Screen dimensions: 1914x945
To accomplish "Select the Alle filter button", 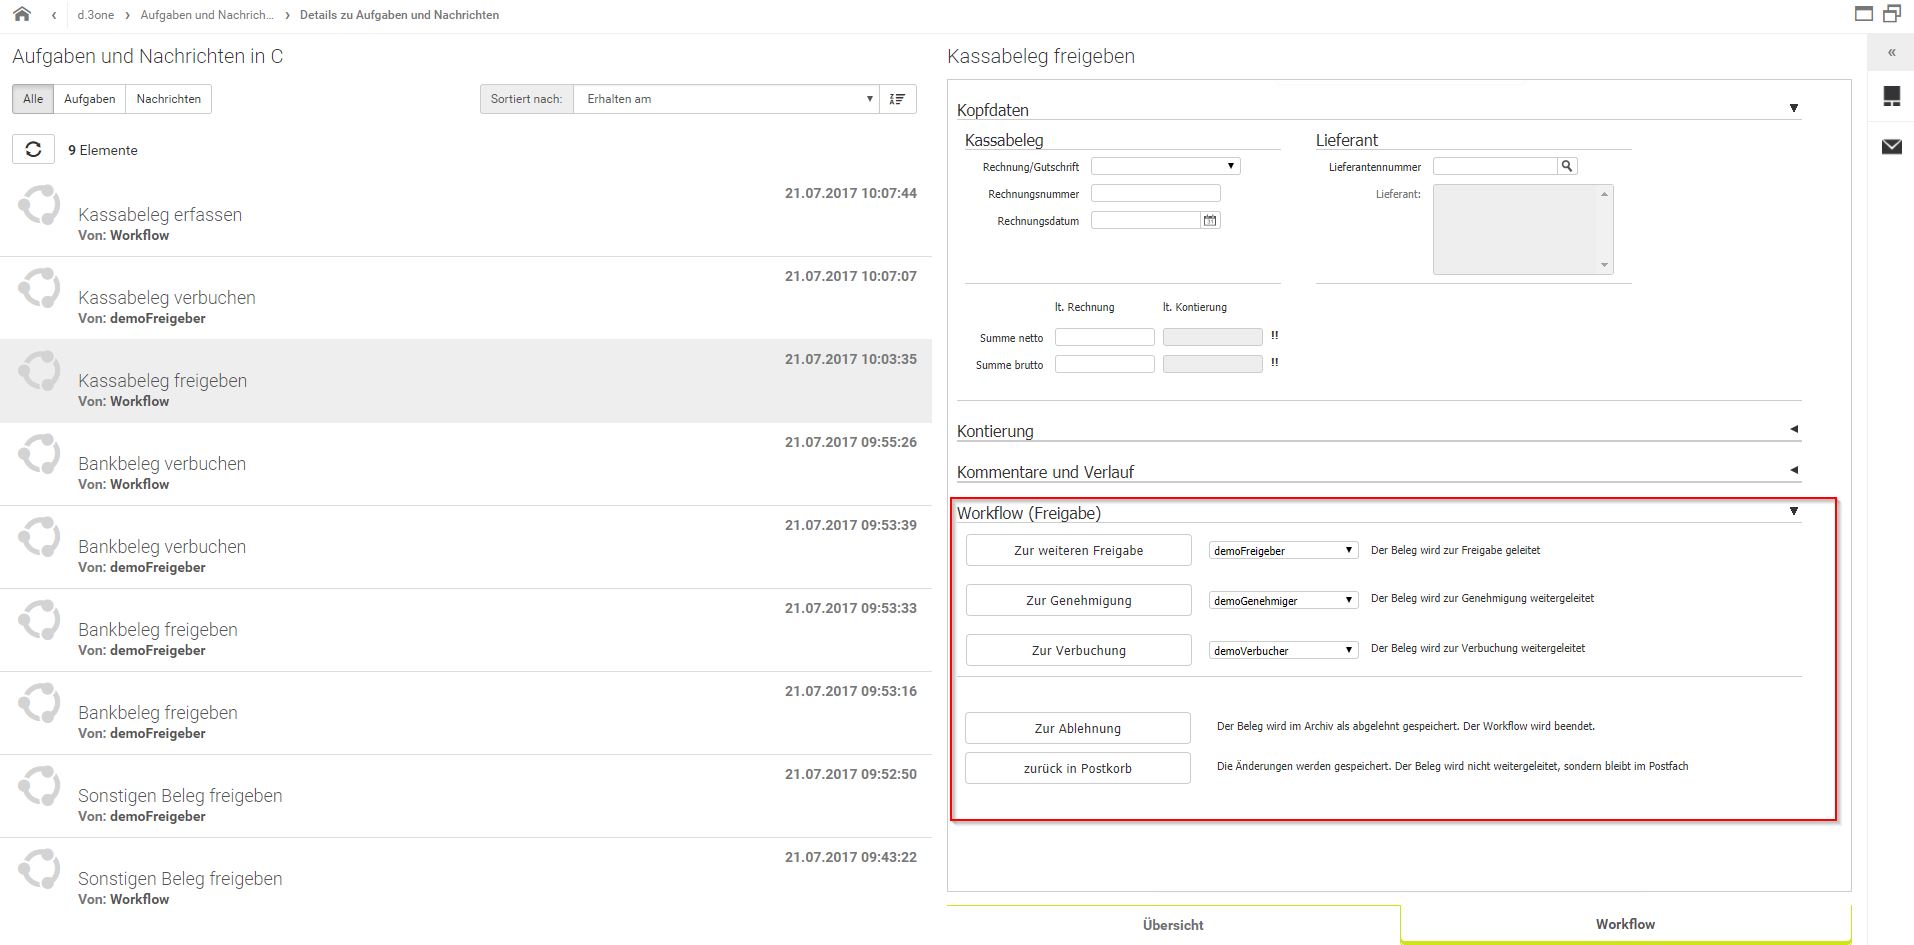I will [x=33, y=99].
